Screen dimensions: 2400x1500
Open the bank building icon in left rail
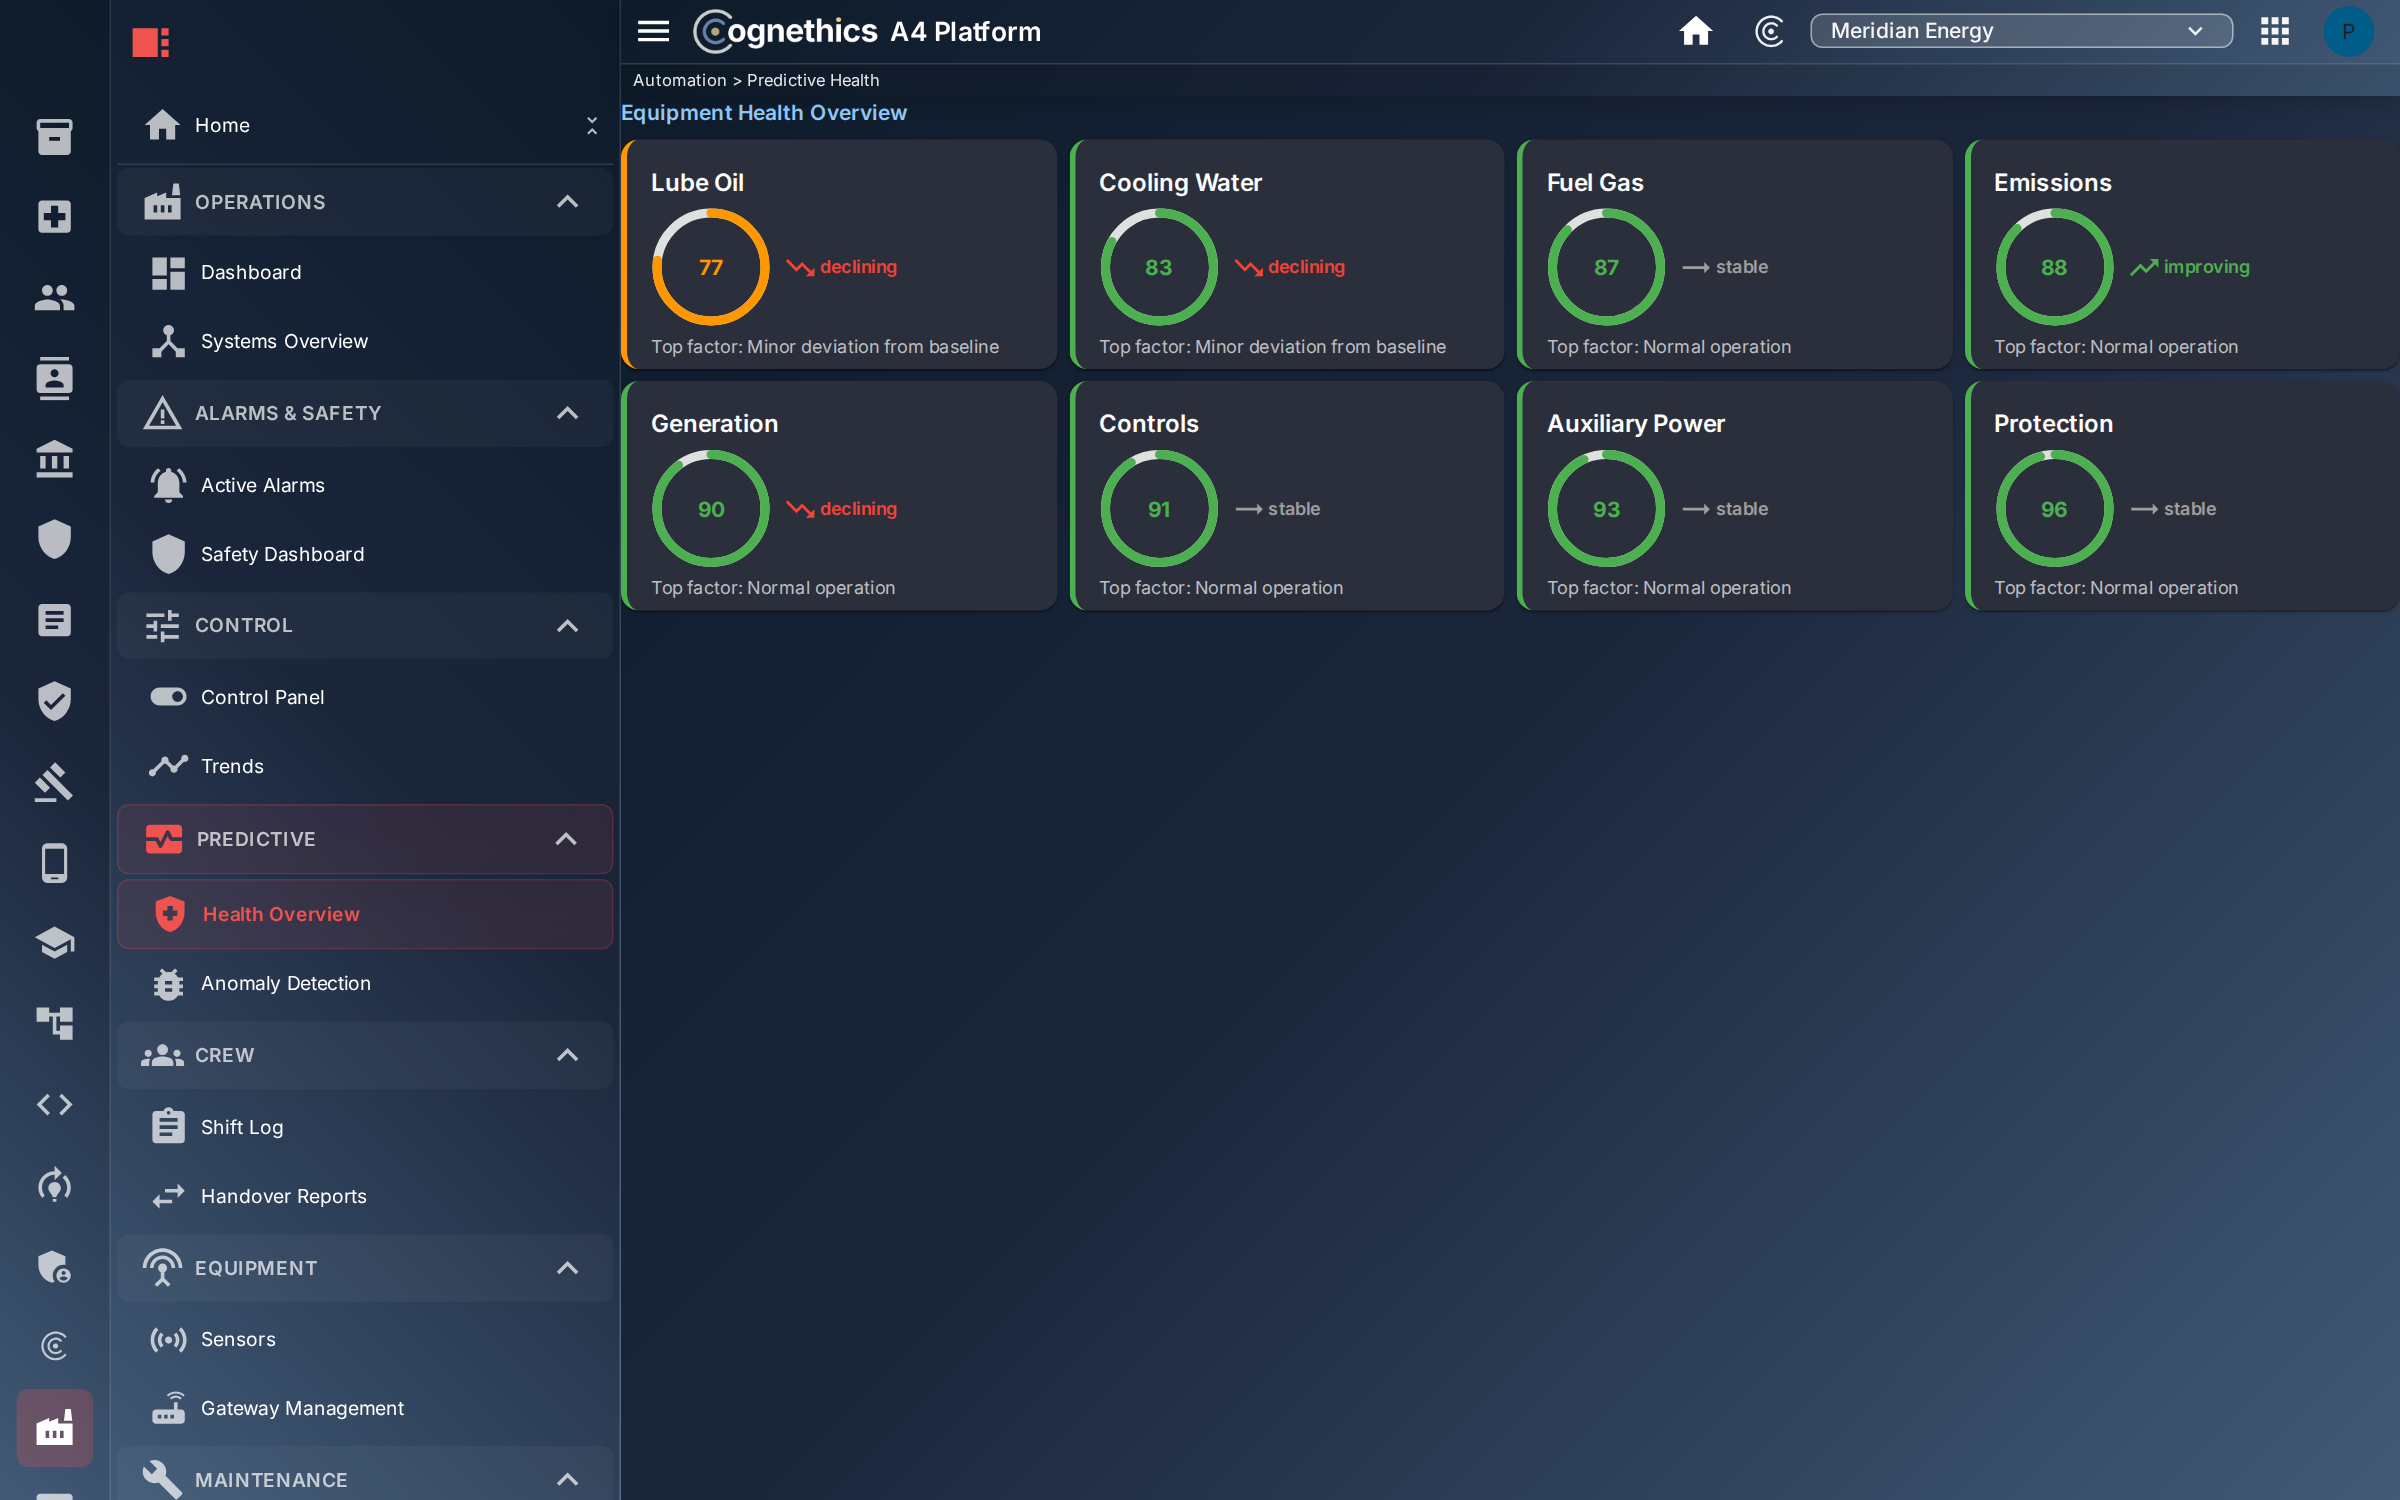(54, 459)
